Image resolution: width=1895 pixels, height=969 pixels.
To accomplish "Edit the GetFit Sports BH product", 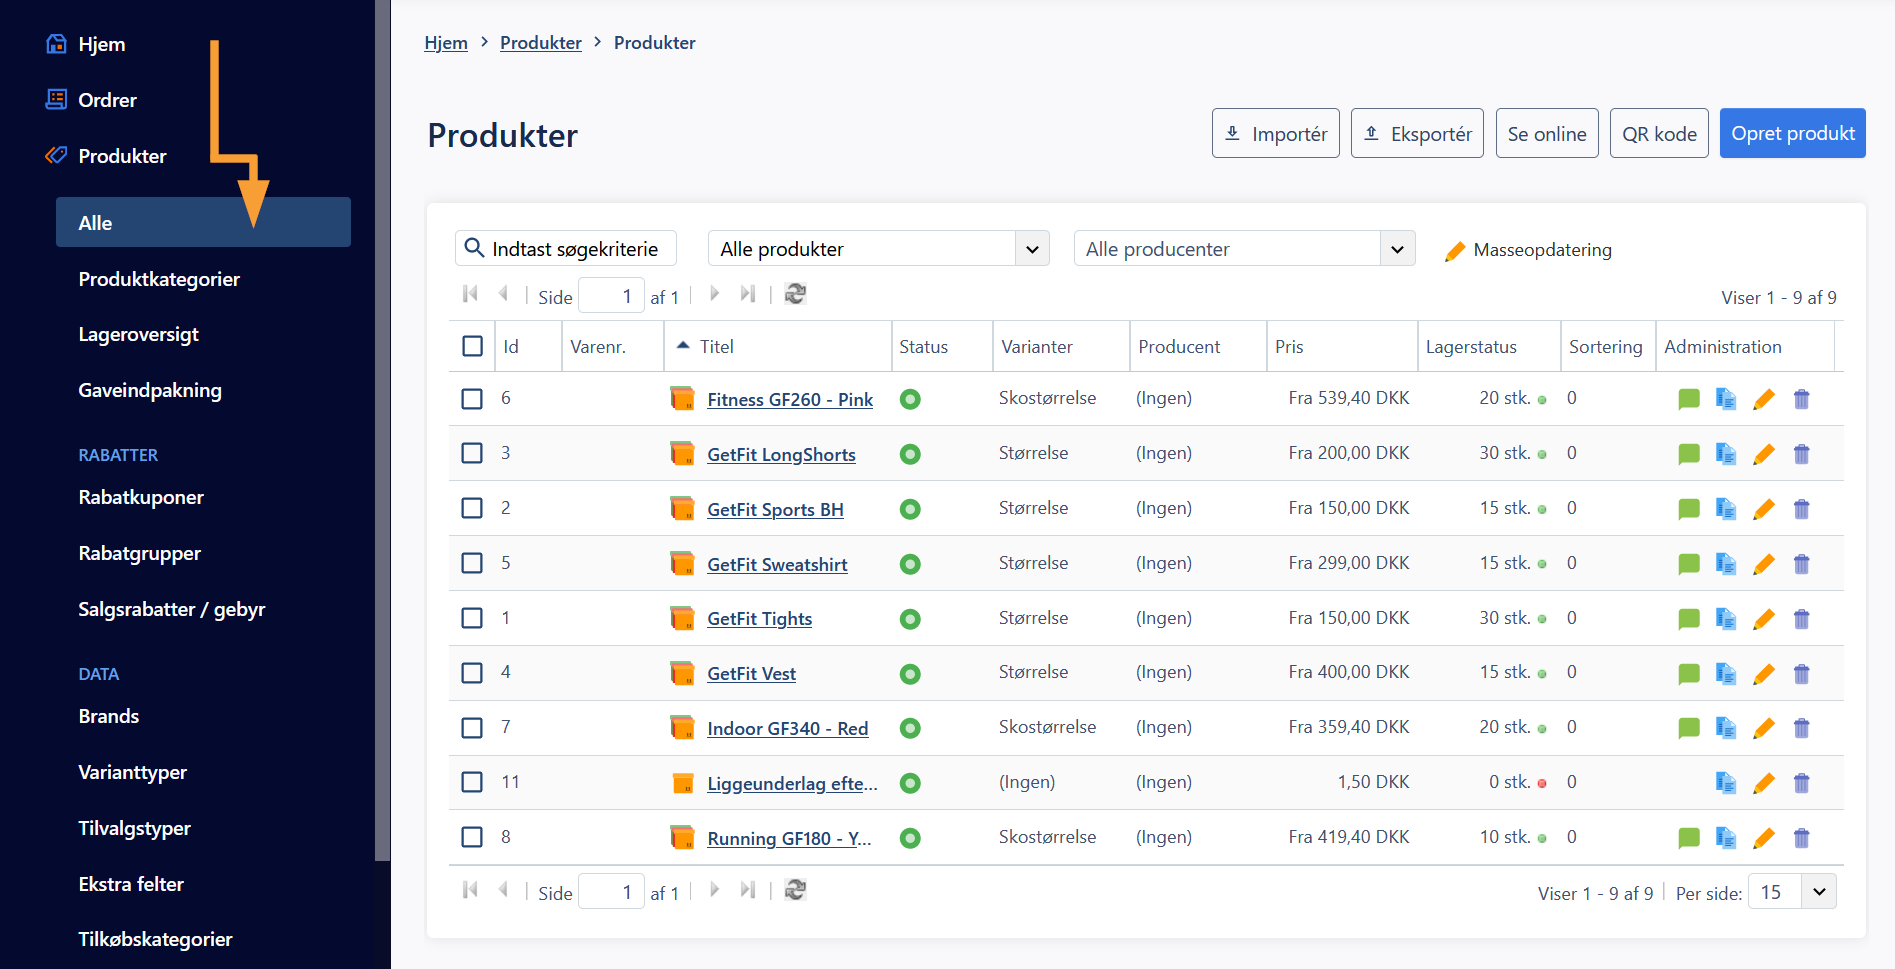I will pyautogui.click(x=1764, y=509).
